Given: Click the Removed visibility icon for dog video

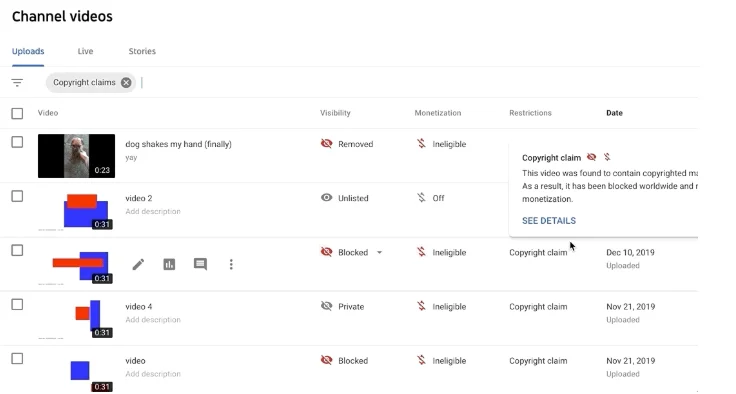Looking at the screenshot, I should point(326,144).
